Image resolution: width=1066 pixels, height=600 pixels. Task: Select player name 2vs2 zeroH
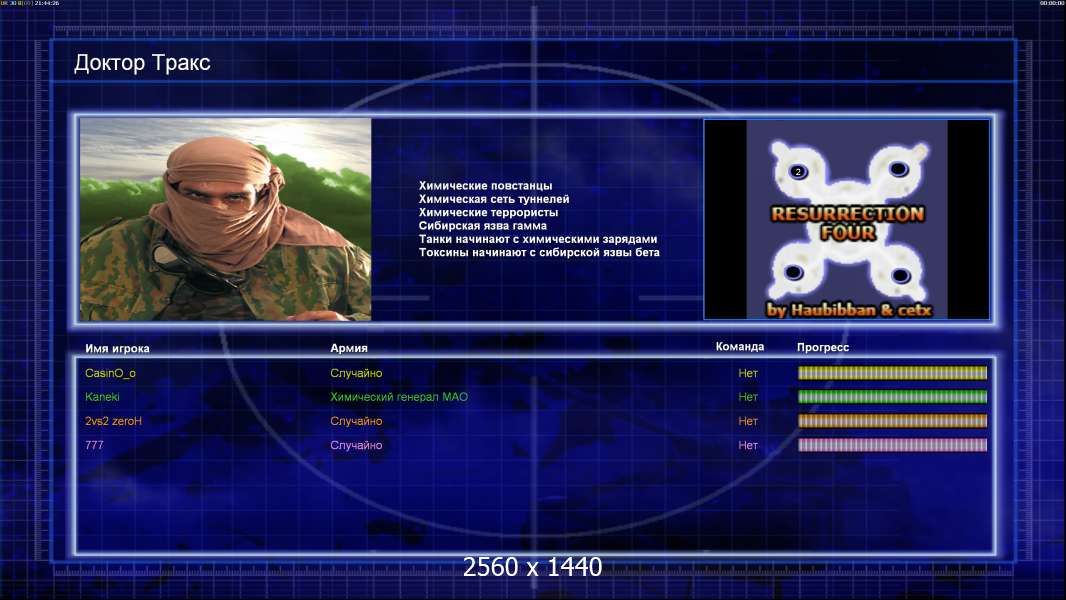point(114,421)
